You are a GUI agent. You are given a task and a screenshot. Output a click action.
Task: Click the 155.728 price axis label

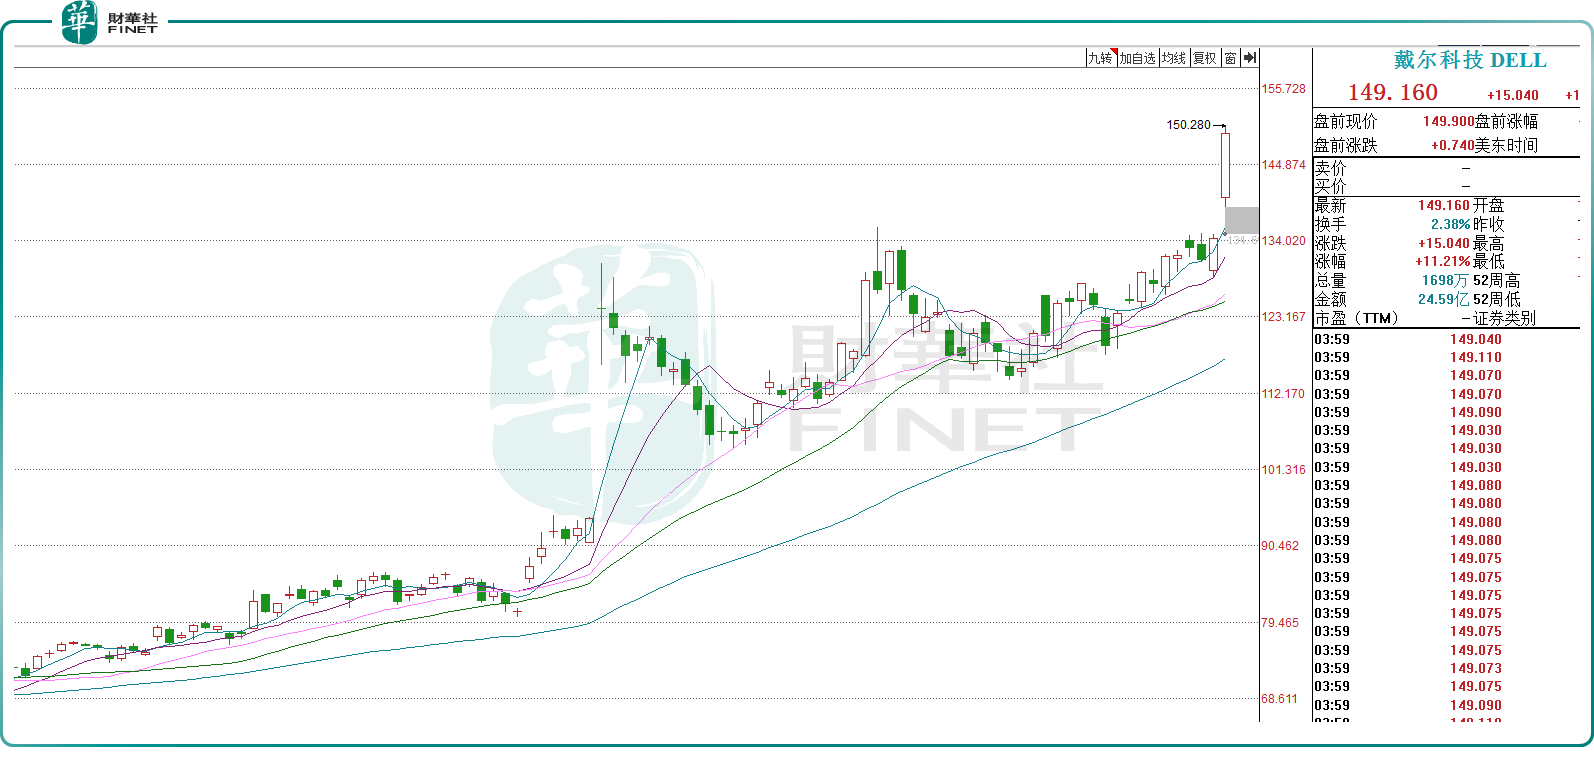1283,89
